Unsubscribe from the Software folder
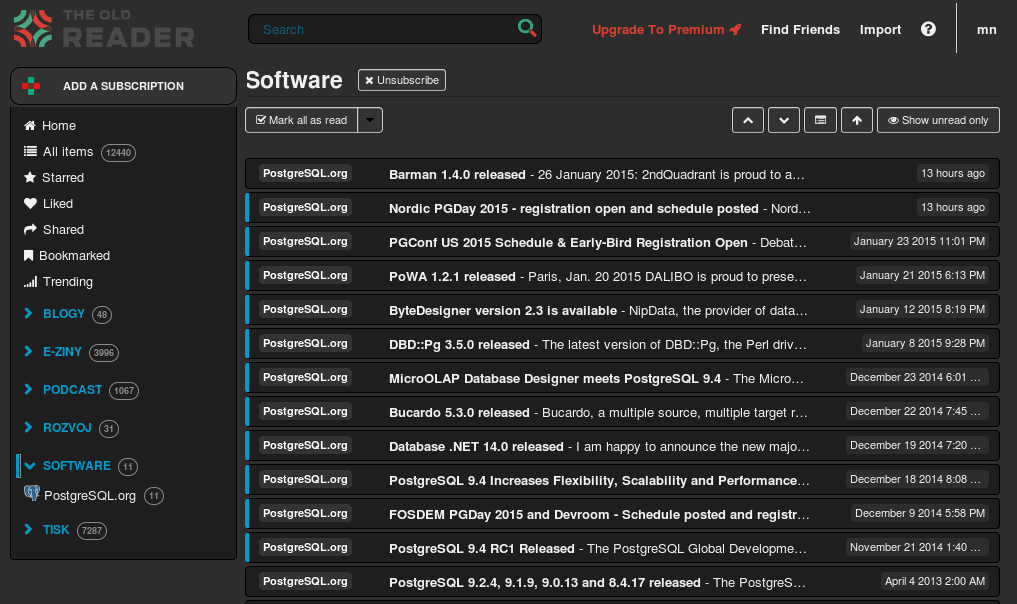Screen dimensions: 1017x604 coord(401,79)
